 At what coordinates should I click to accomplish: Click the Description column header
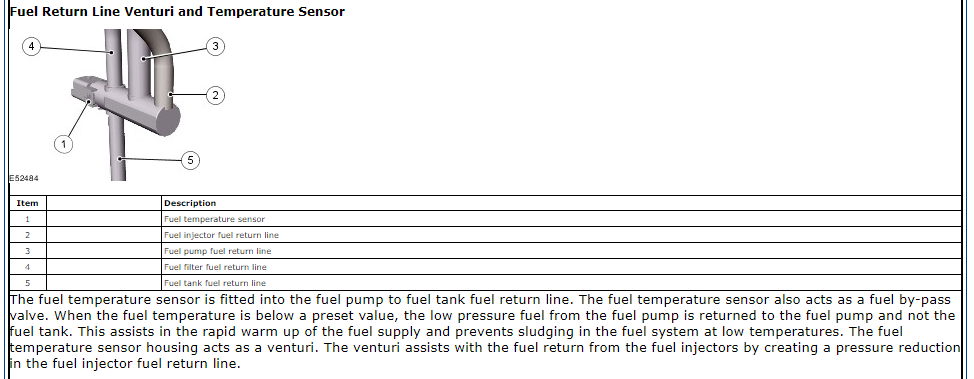click(x=190, y=203)
